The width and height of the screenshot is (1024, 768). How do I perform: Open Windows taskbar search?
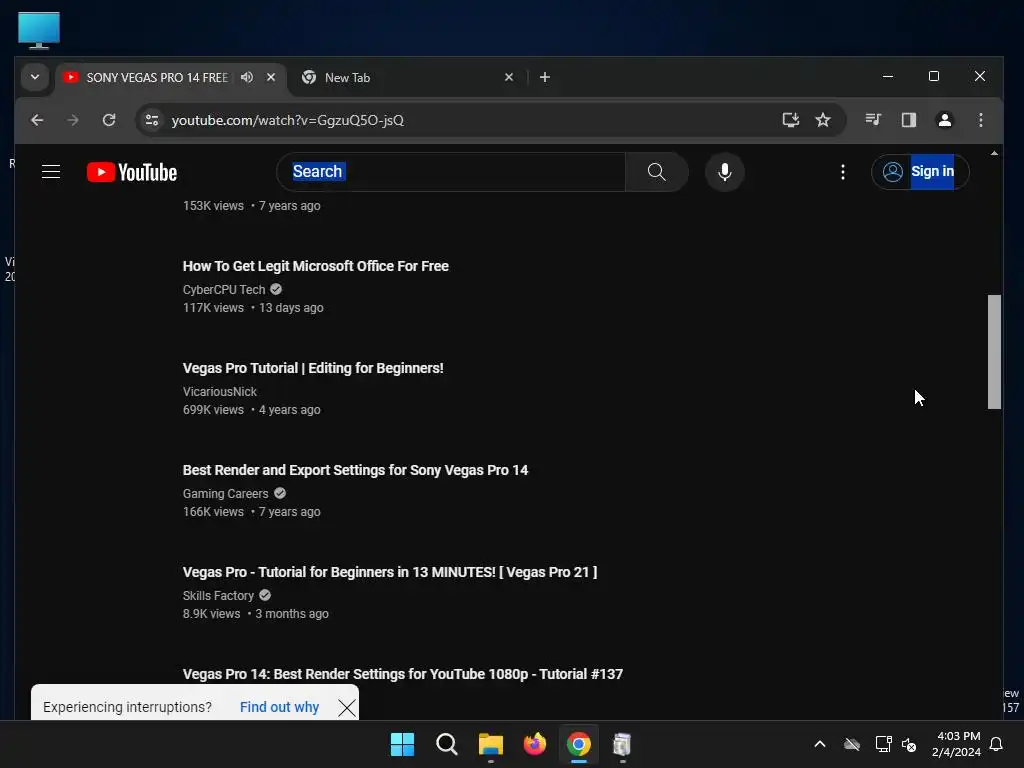(447, 744)
